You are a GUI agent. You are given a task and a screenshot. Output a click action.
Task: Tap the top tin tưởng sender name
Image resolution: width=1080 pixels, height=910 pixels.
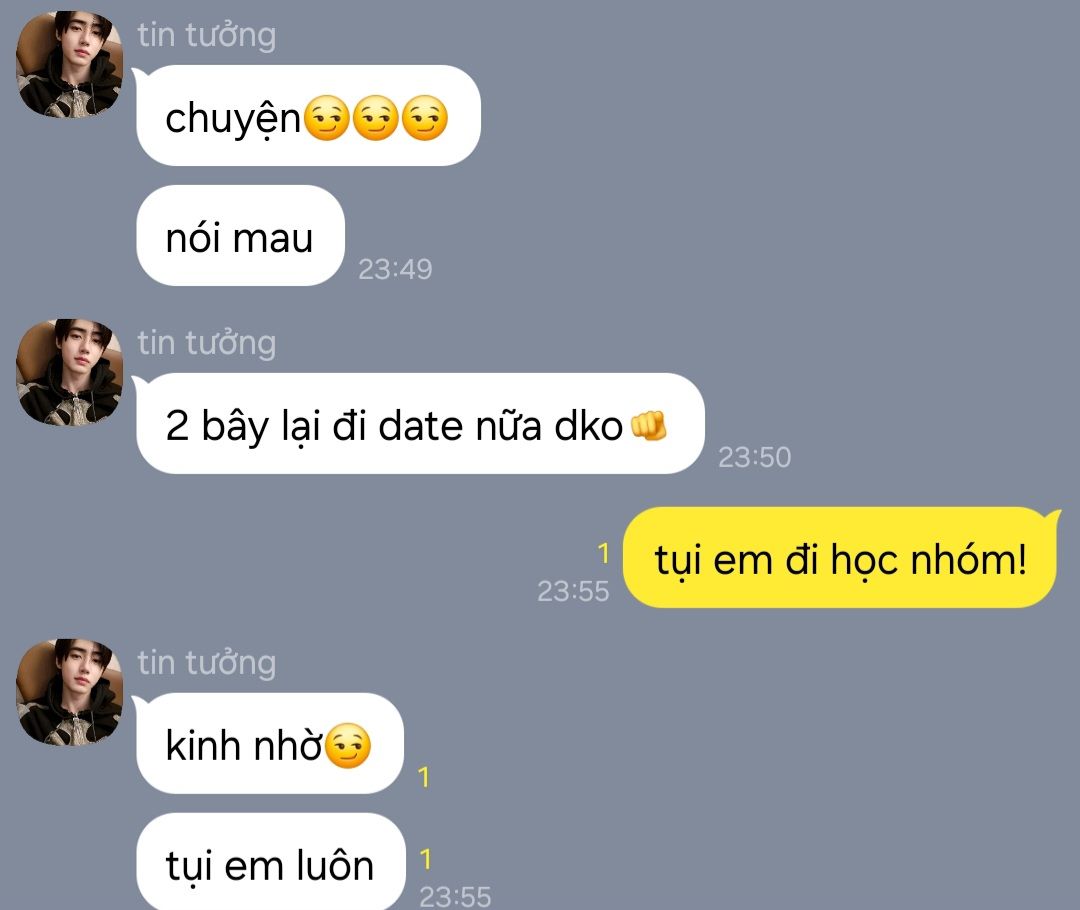tap(207, 35)
